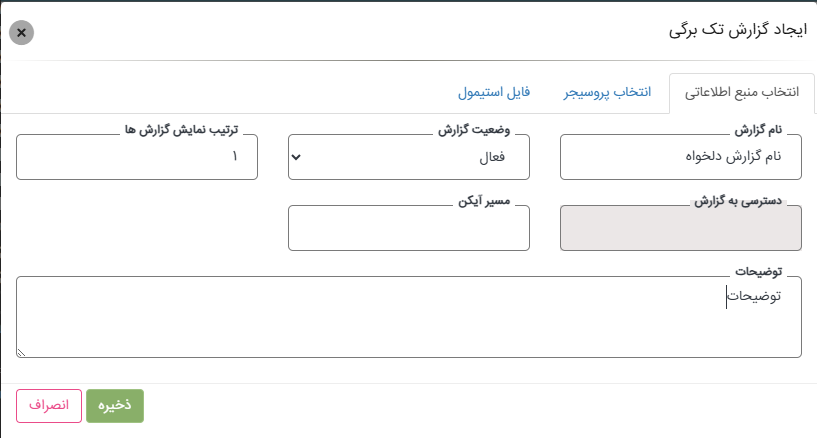Click the توضیحات label above the textarea
Image resolution: width=817 pixels, height=438 pixels.
click(759, 271)
